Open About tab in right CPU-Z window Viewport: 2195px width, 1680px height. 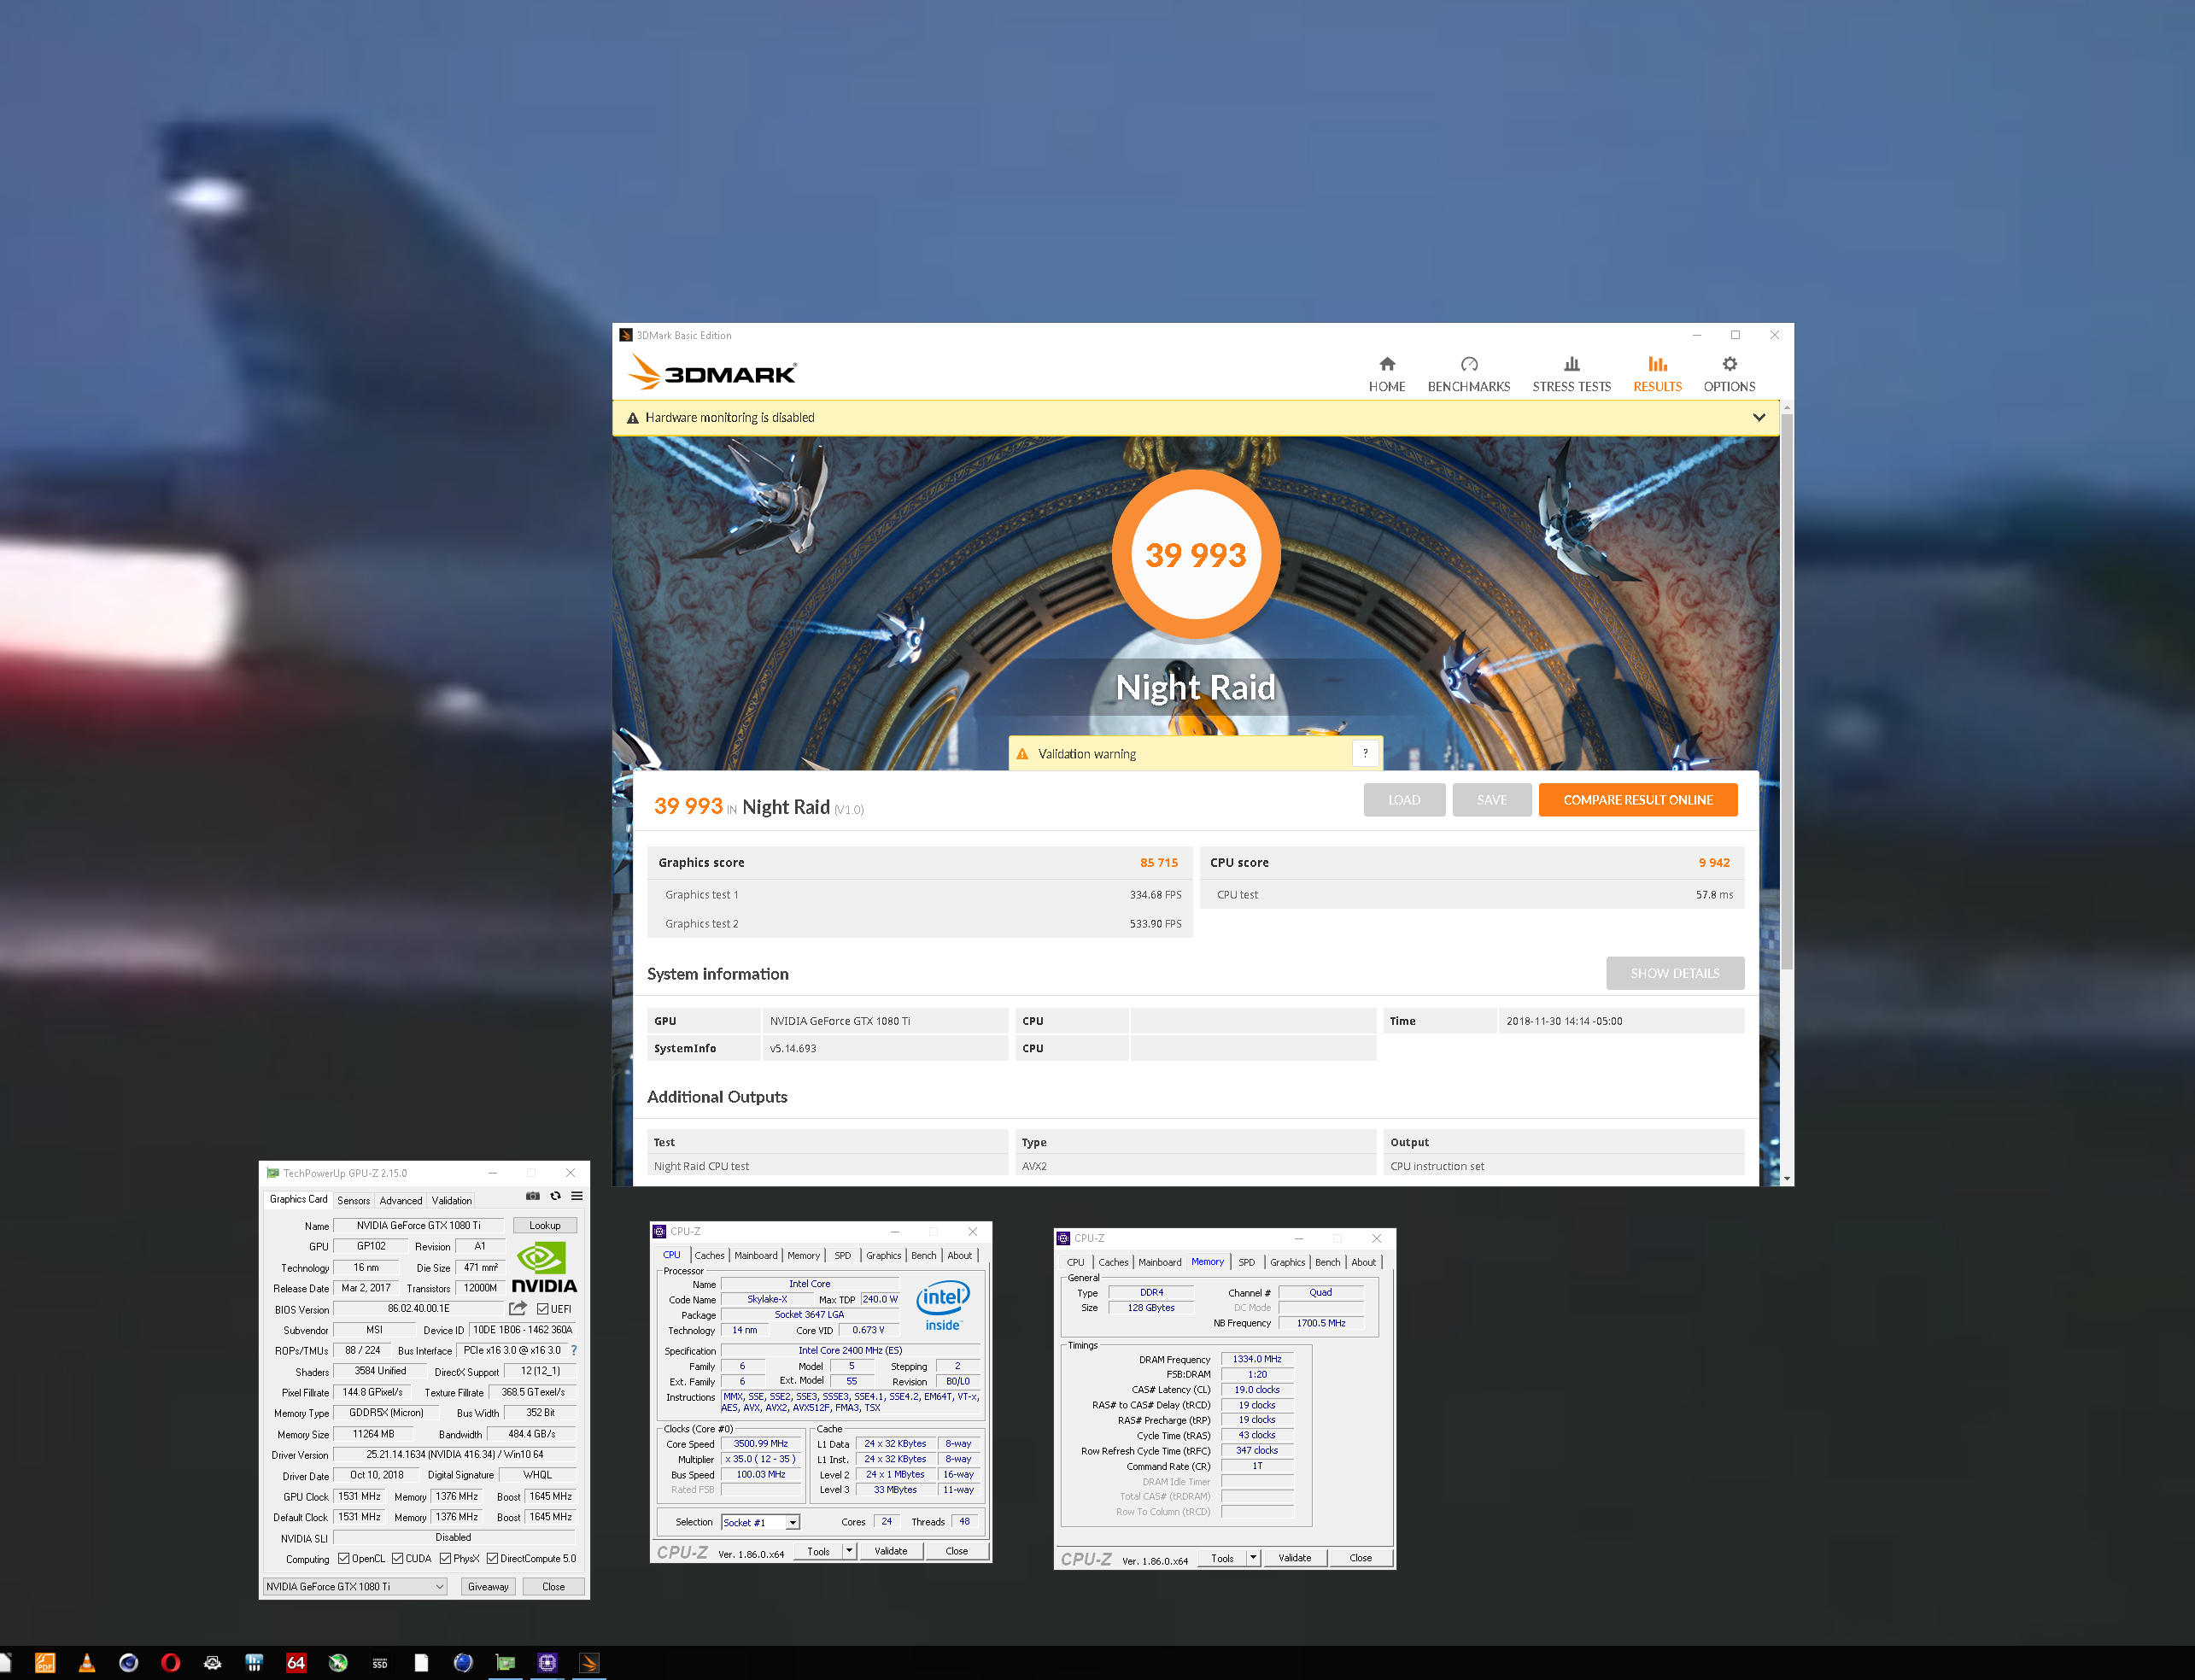tap(1363, 1262)
